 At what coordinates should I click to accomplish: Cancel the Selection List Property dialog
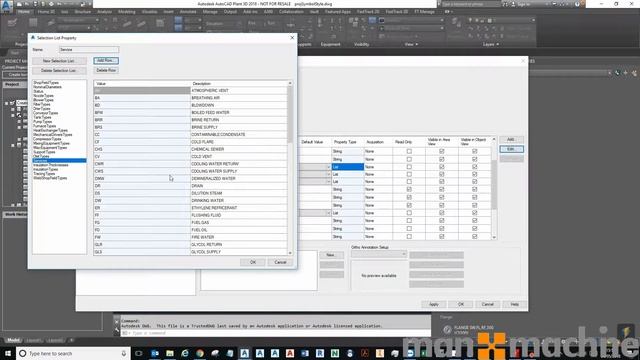tap(280, 262)
